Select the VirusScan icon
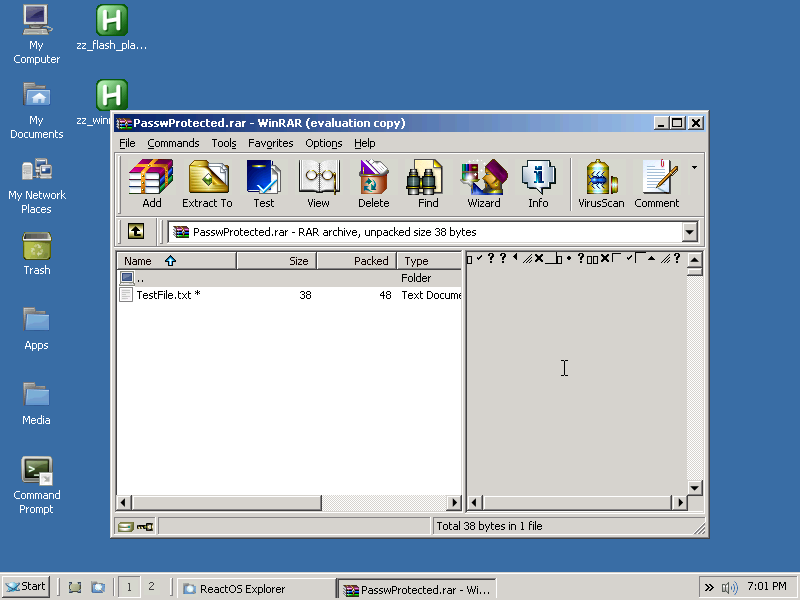The image size is (800, 600). click(x=600, y=184)
